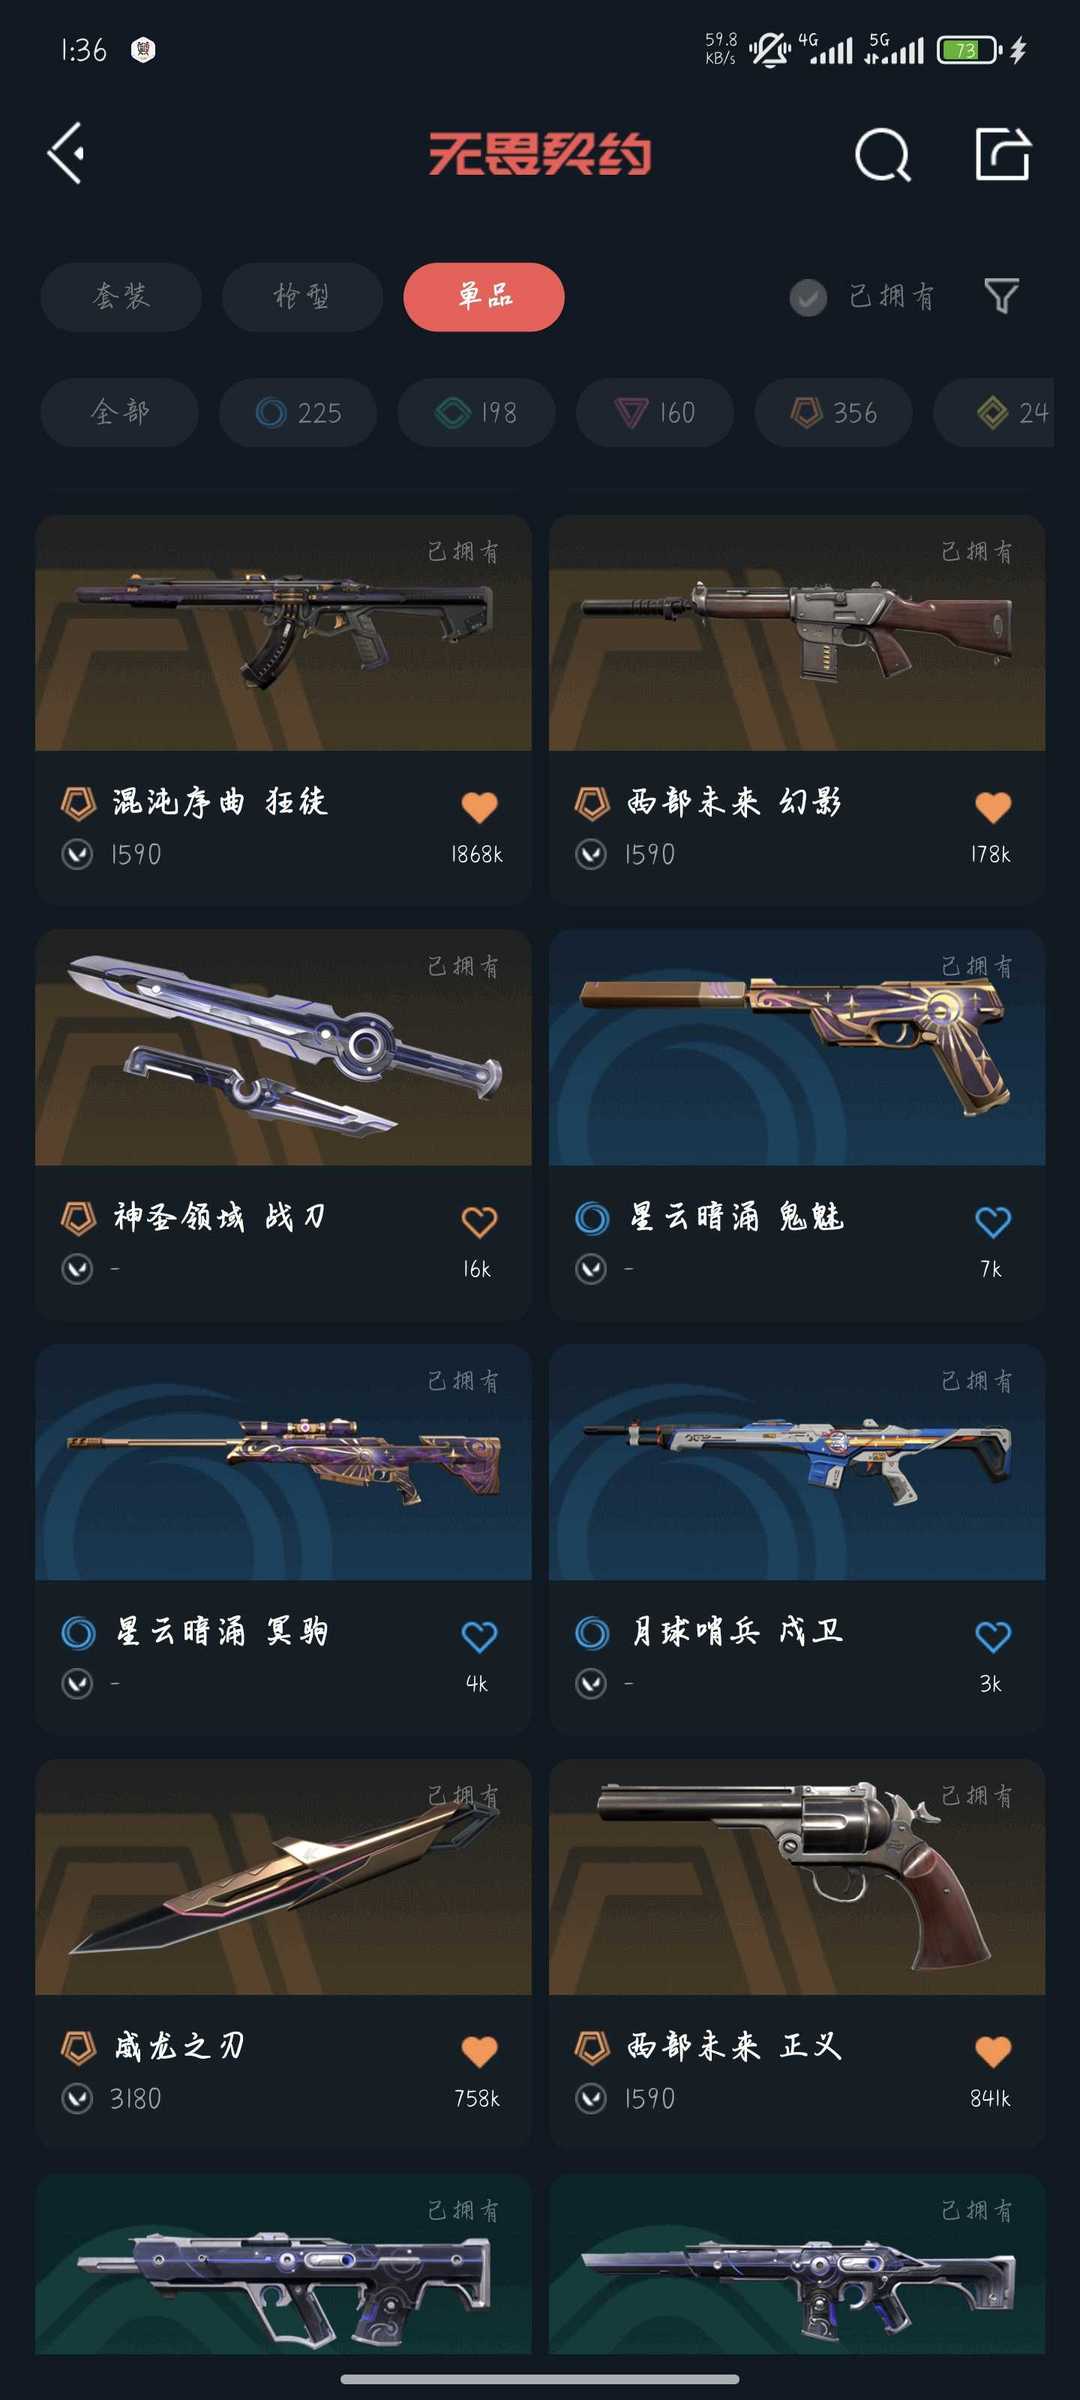Favorite 神圣领域 战刀 with heart icon
This screenshot has width=1080, height=2400.
[479, 1221]
